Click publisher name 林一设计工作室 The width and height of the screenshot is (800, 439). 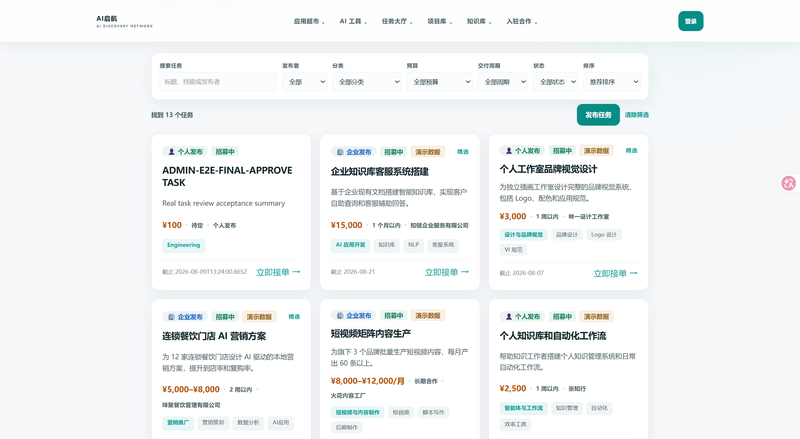tap(589, 216)
